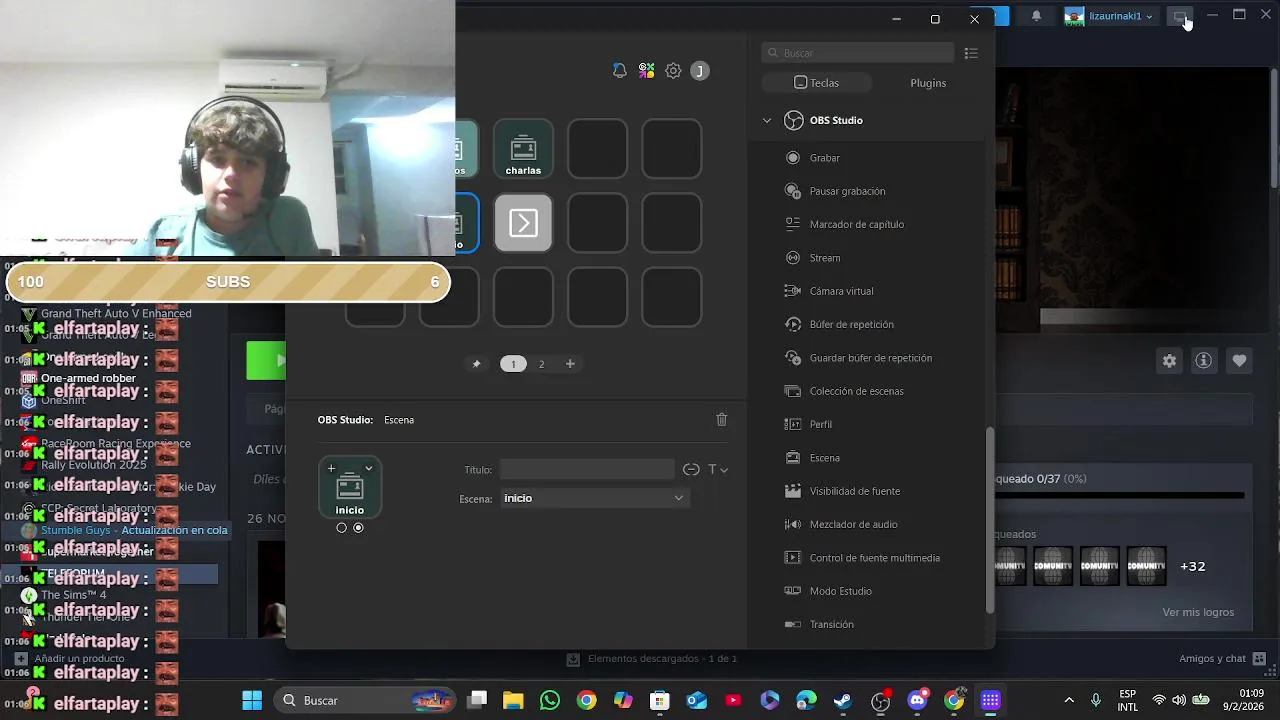Open the title font T dropdown
This screenshot has width=1280, height=720.
coord(717,469)
